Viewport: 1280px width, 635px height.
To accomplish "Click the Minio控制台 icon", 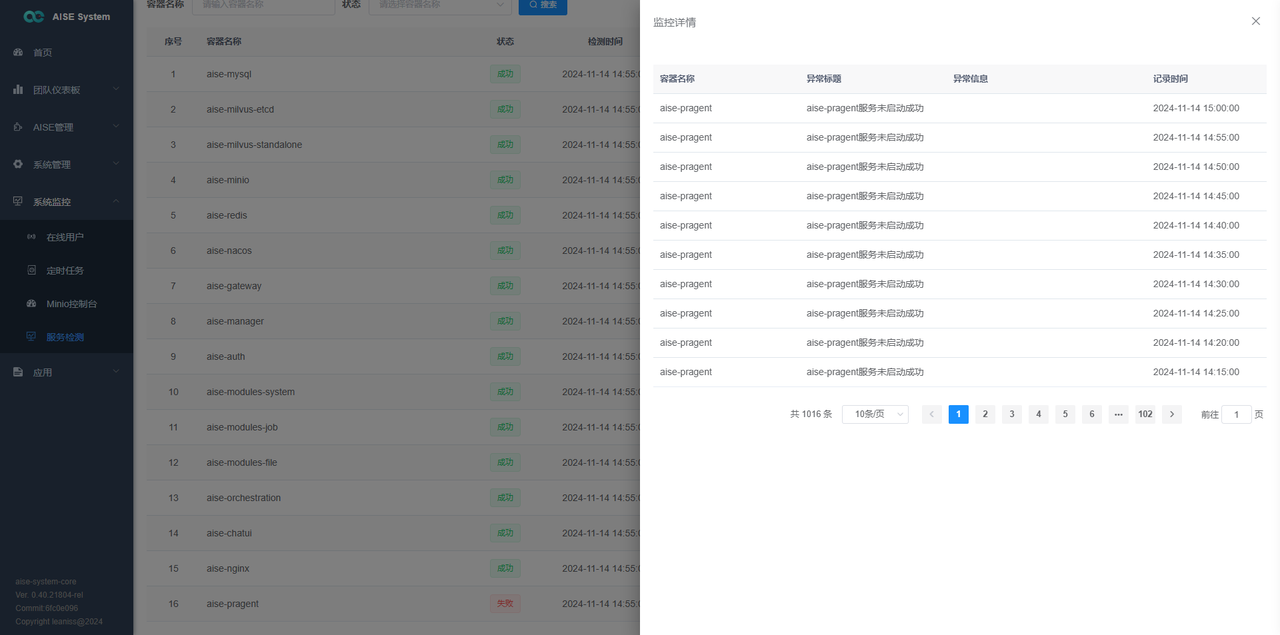I will point(31,303).
